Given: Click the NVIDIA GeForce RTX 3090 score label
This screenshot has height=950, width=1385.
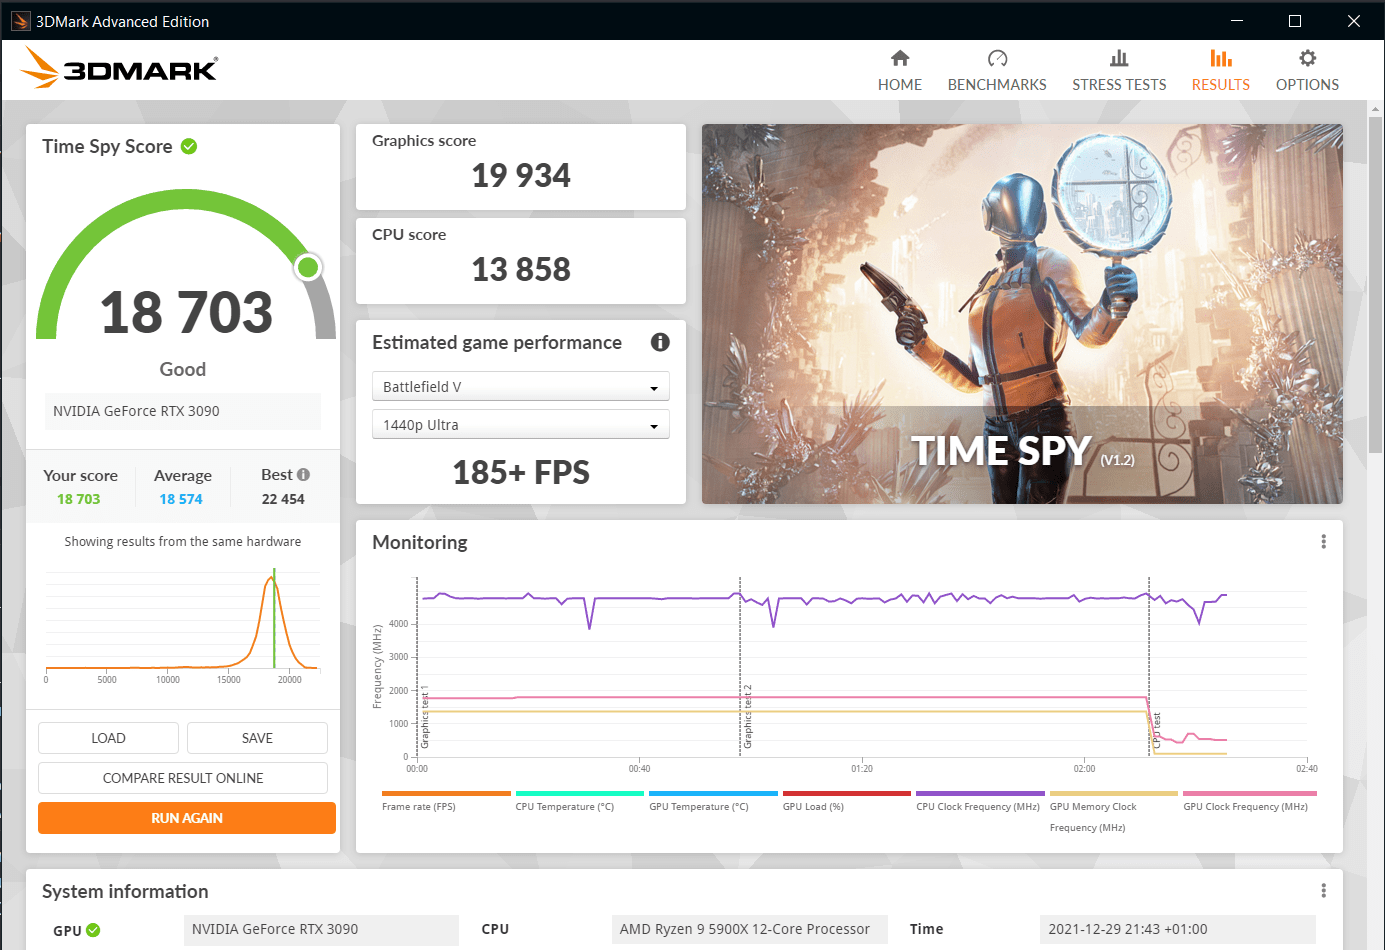Looking at the screenshot, I should [x=182, y=411].
